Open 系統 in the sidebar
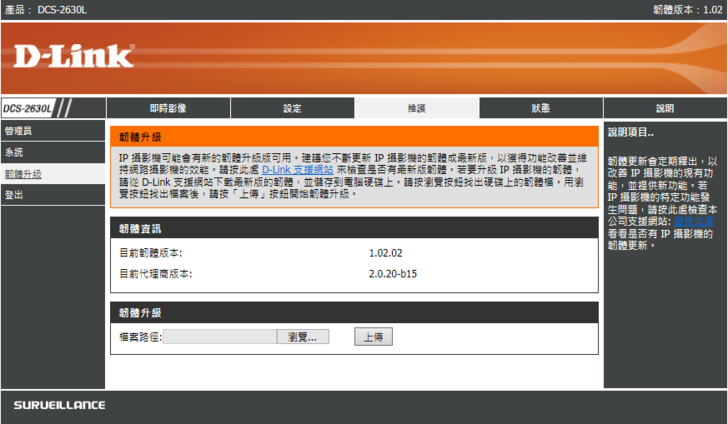This screenshot has width=728, height=424. [x=53, y=152]
